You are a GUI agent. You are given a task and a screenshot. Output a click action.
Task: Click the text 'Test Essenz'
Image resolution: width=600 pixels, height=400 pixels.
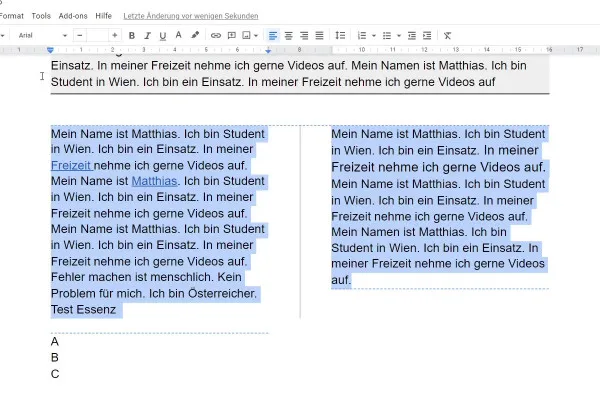tap(83, 309)
